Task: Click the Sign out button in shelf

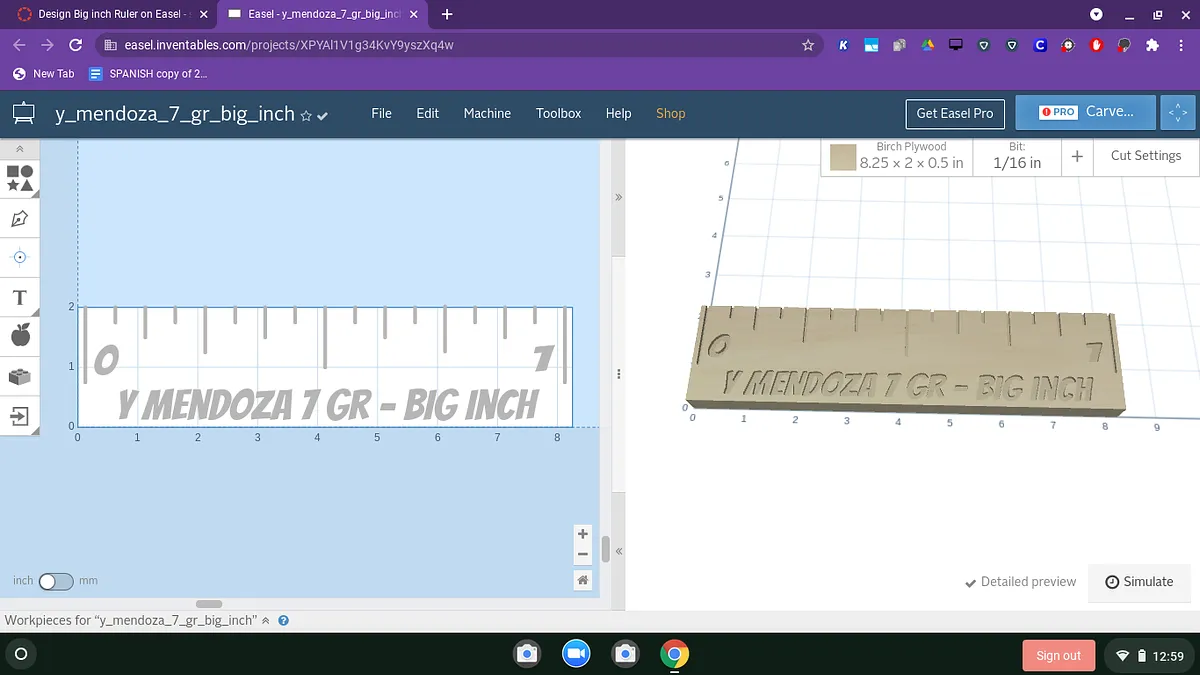Action: coord(1058,655)
